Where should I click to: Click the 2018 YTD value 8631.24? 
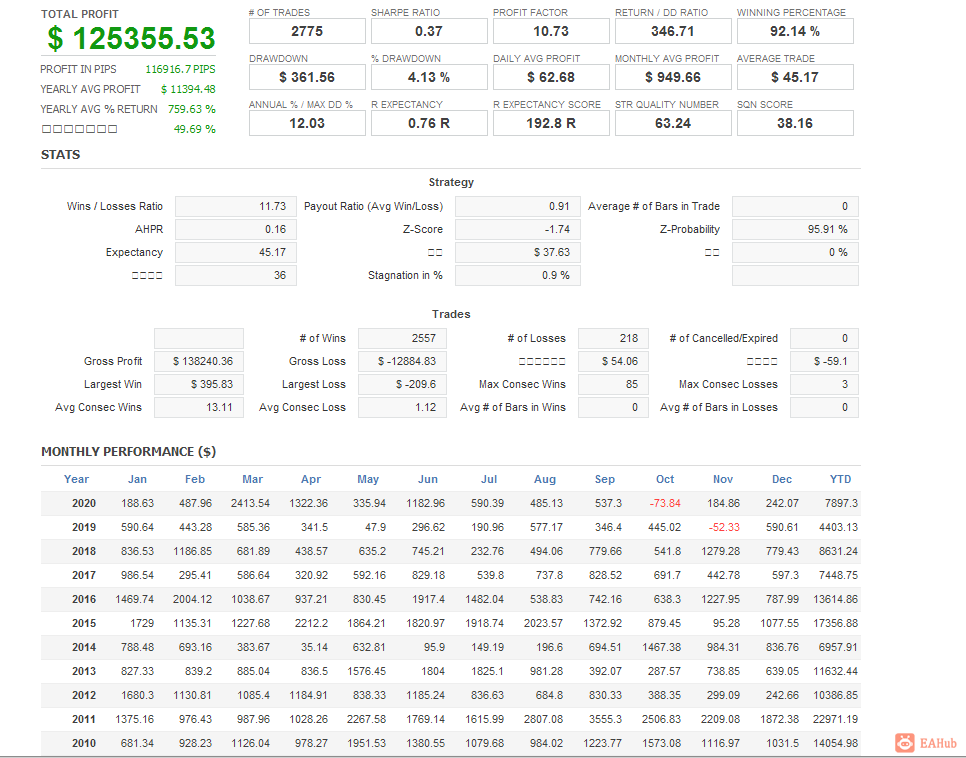tap(838, 552)
